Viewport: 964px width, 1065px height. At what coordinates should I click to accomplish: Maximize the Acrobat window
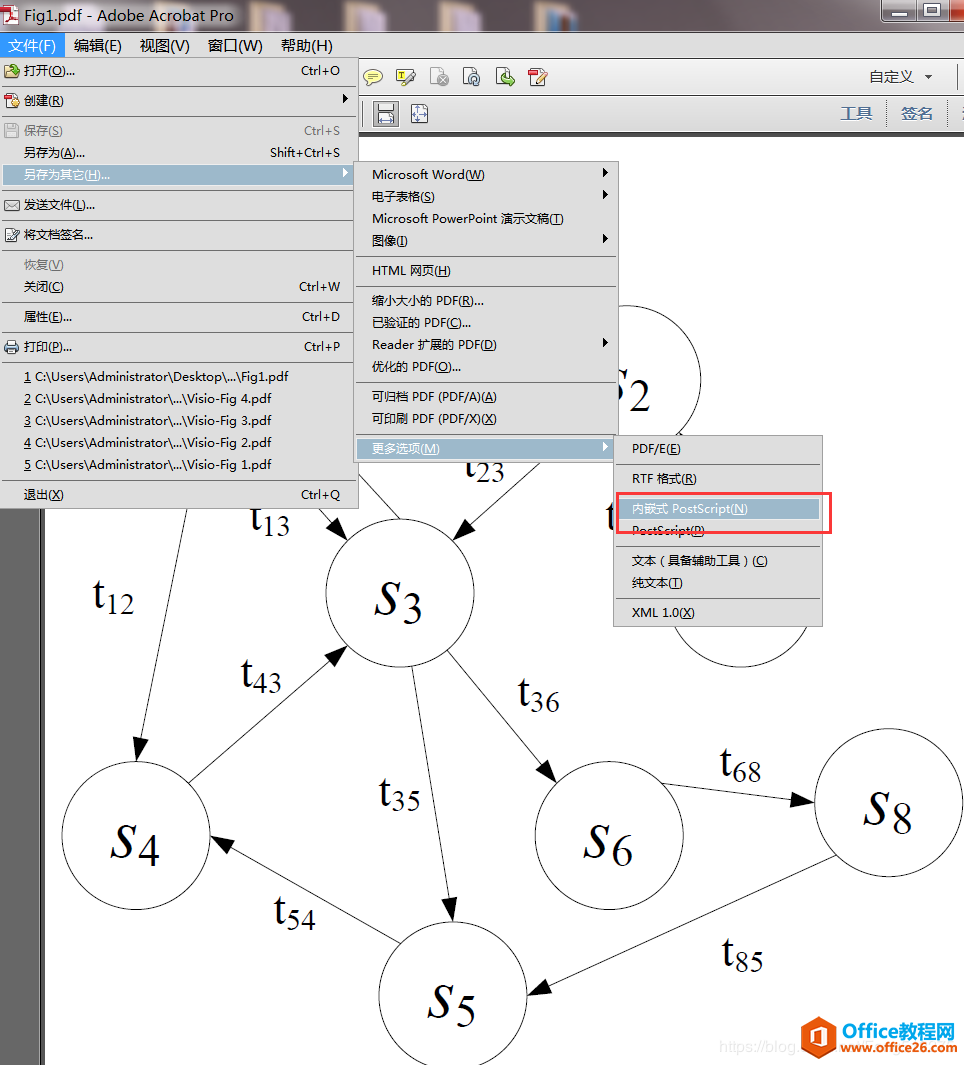933,10
